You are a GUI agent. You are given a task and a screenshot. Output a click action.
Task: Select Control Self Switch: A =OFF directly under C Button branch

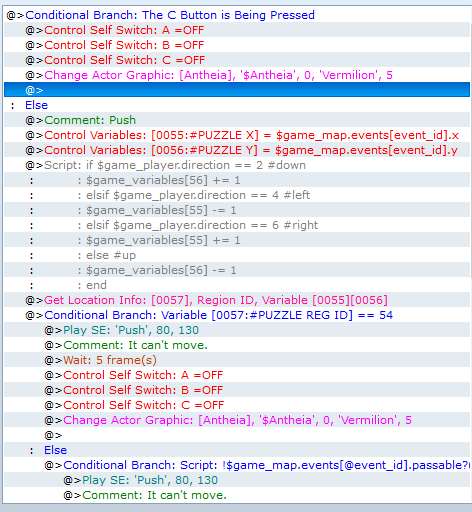tap(237, 30)
